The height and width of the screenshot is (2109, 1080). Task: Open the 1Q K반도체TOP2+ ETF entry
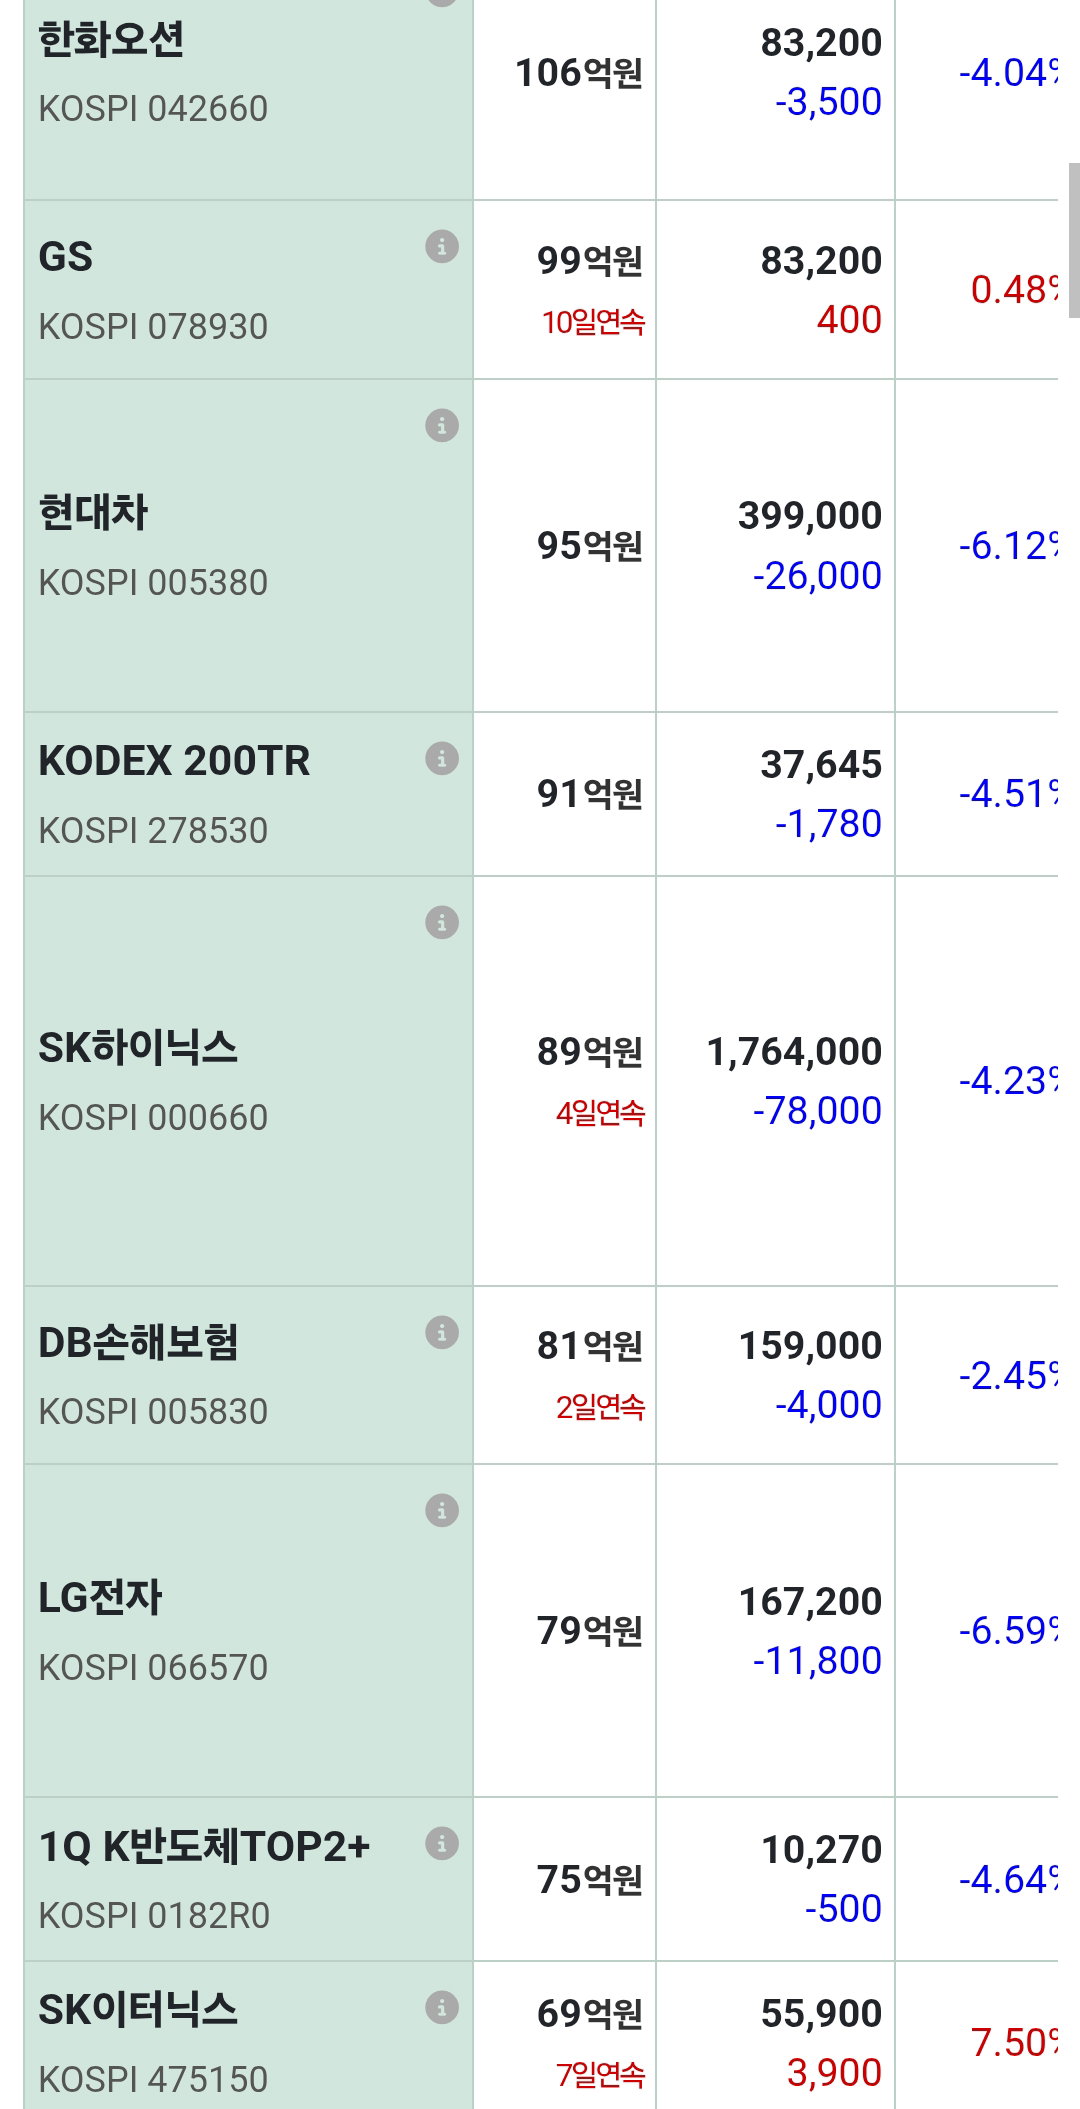pyautogui.click(x=204, y=1847)
